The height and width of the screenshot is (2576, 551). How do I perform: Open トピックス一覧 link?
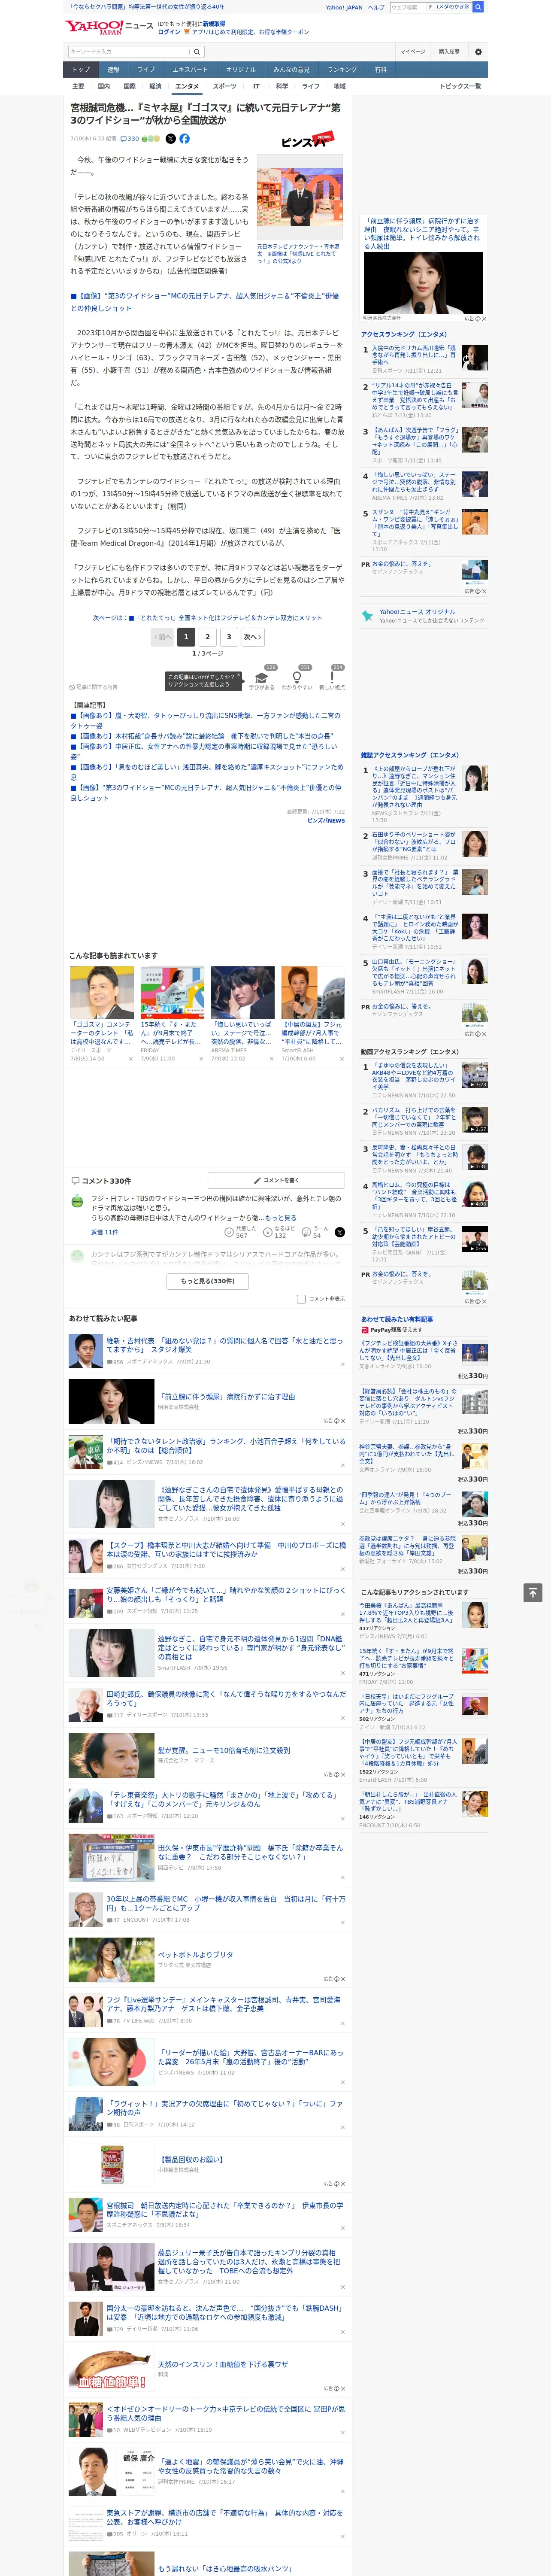point(460,86)
